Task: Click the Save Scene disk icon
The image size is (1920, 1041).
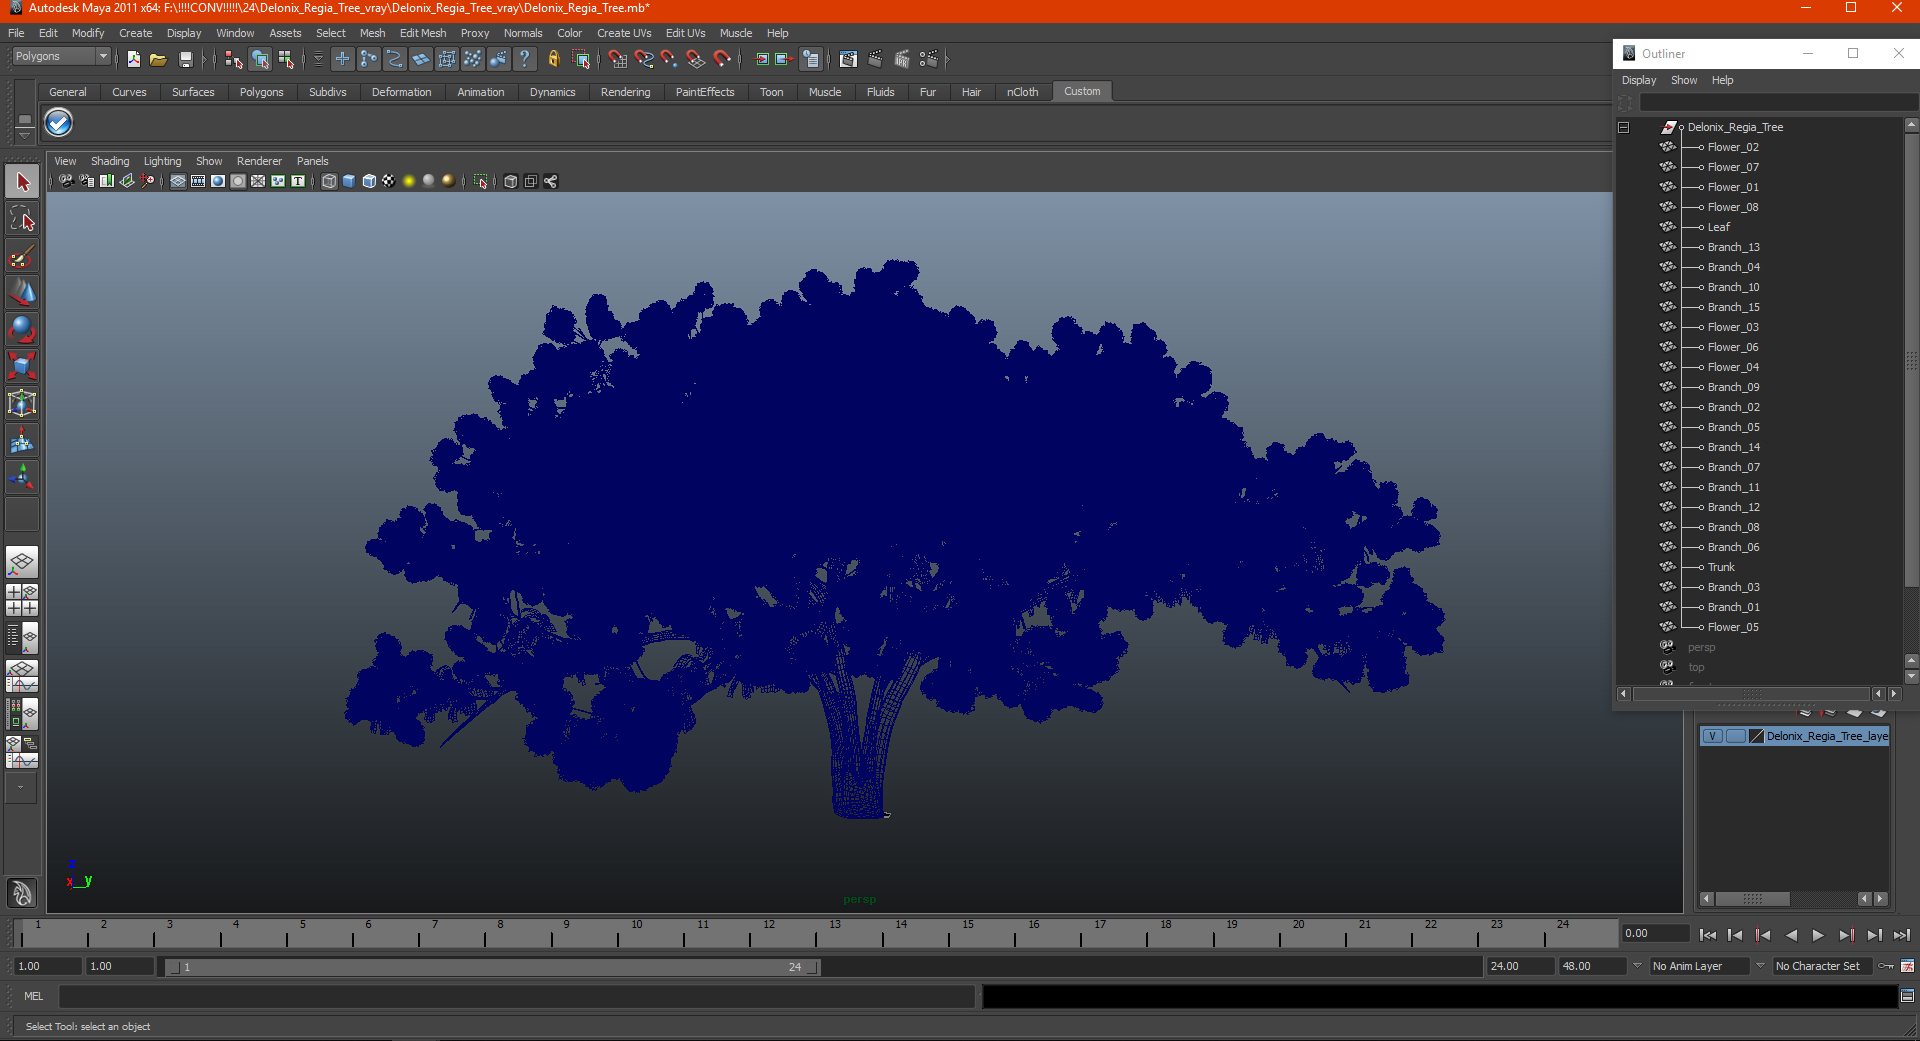Action: [x=185, y=60]
